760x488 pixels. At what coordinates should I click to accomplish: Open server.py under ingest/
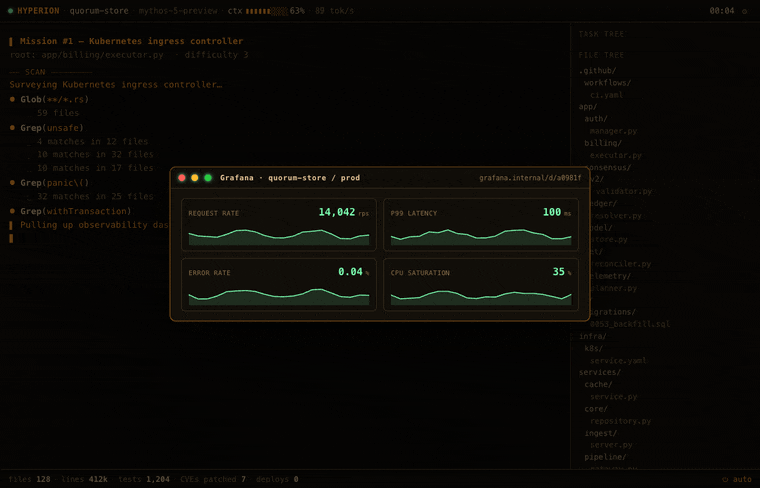(611, 445)
